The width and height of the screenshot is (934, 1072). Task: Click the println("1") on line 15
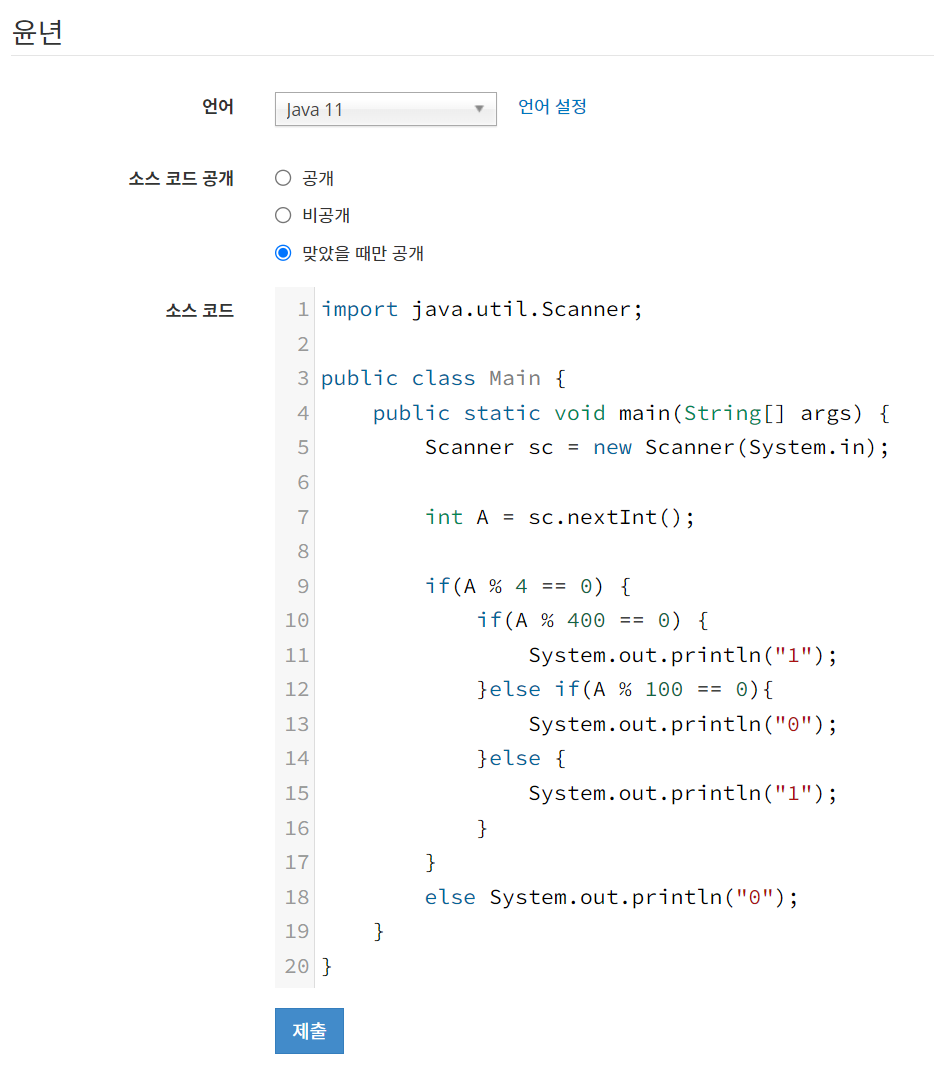pyautogui.click(x=682, y=793)
